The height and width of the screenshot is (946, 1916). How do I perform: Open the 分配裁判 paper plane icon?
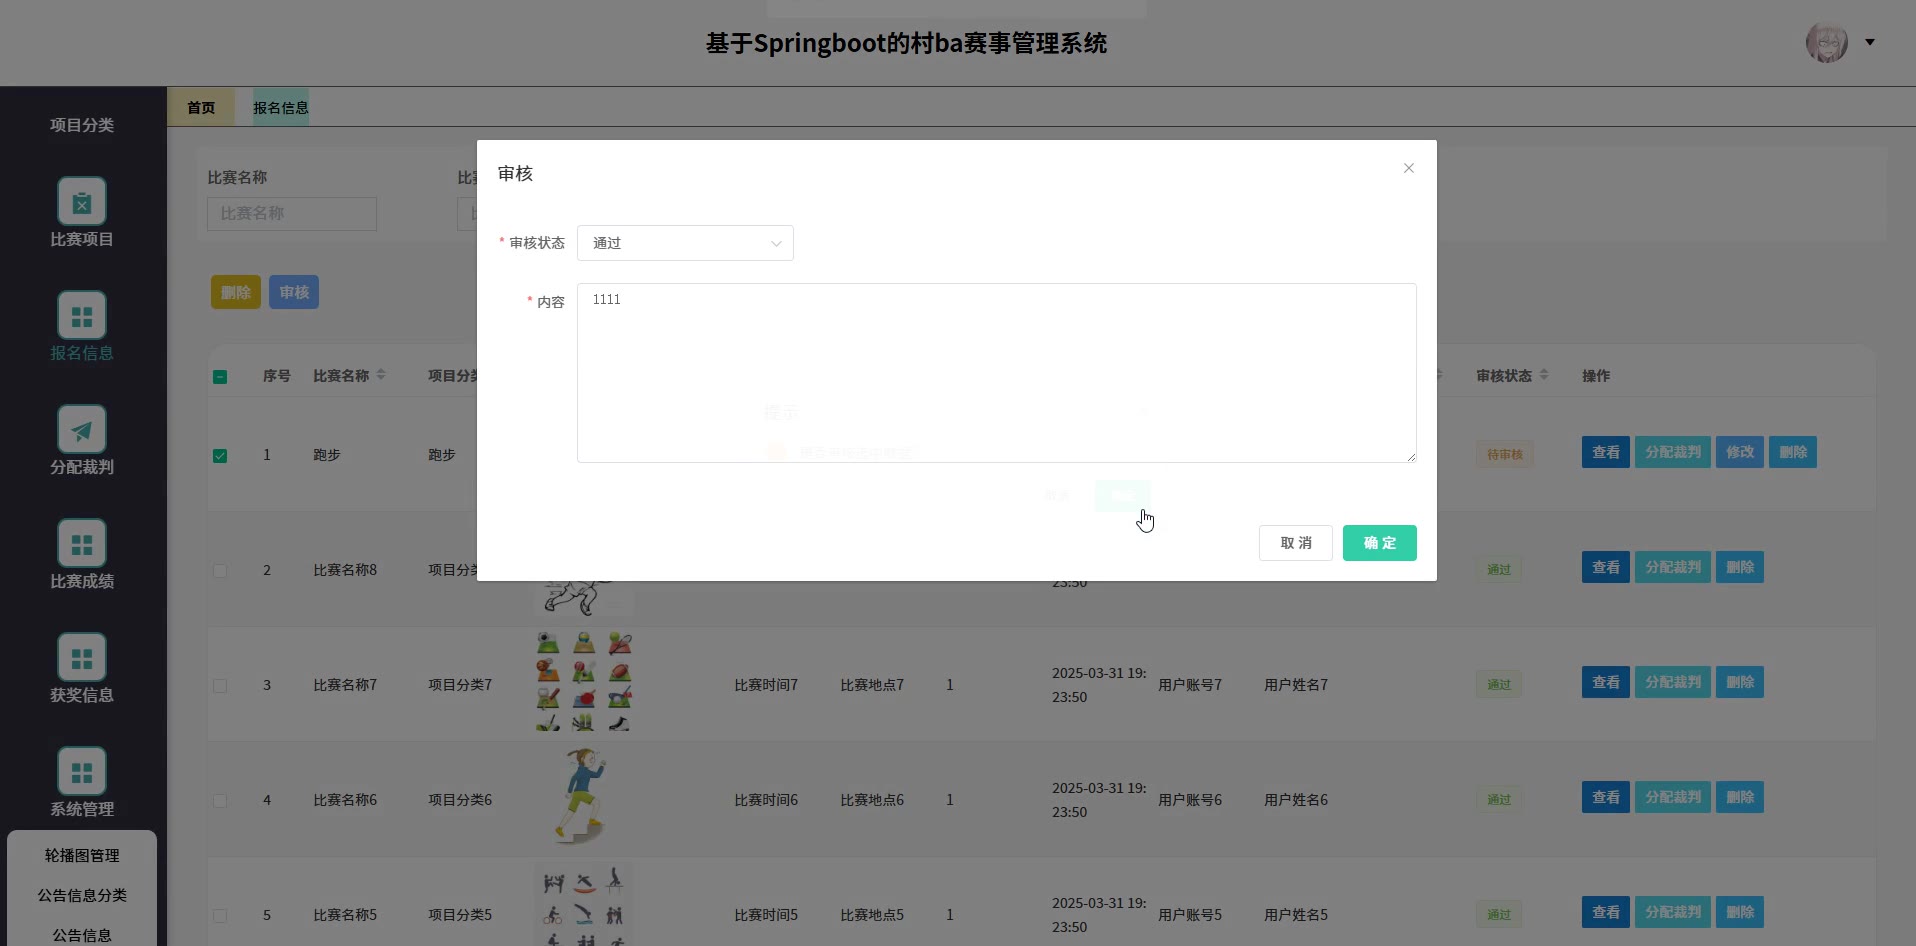(x=82, y=430)
